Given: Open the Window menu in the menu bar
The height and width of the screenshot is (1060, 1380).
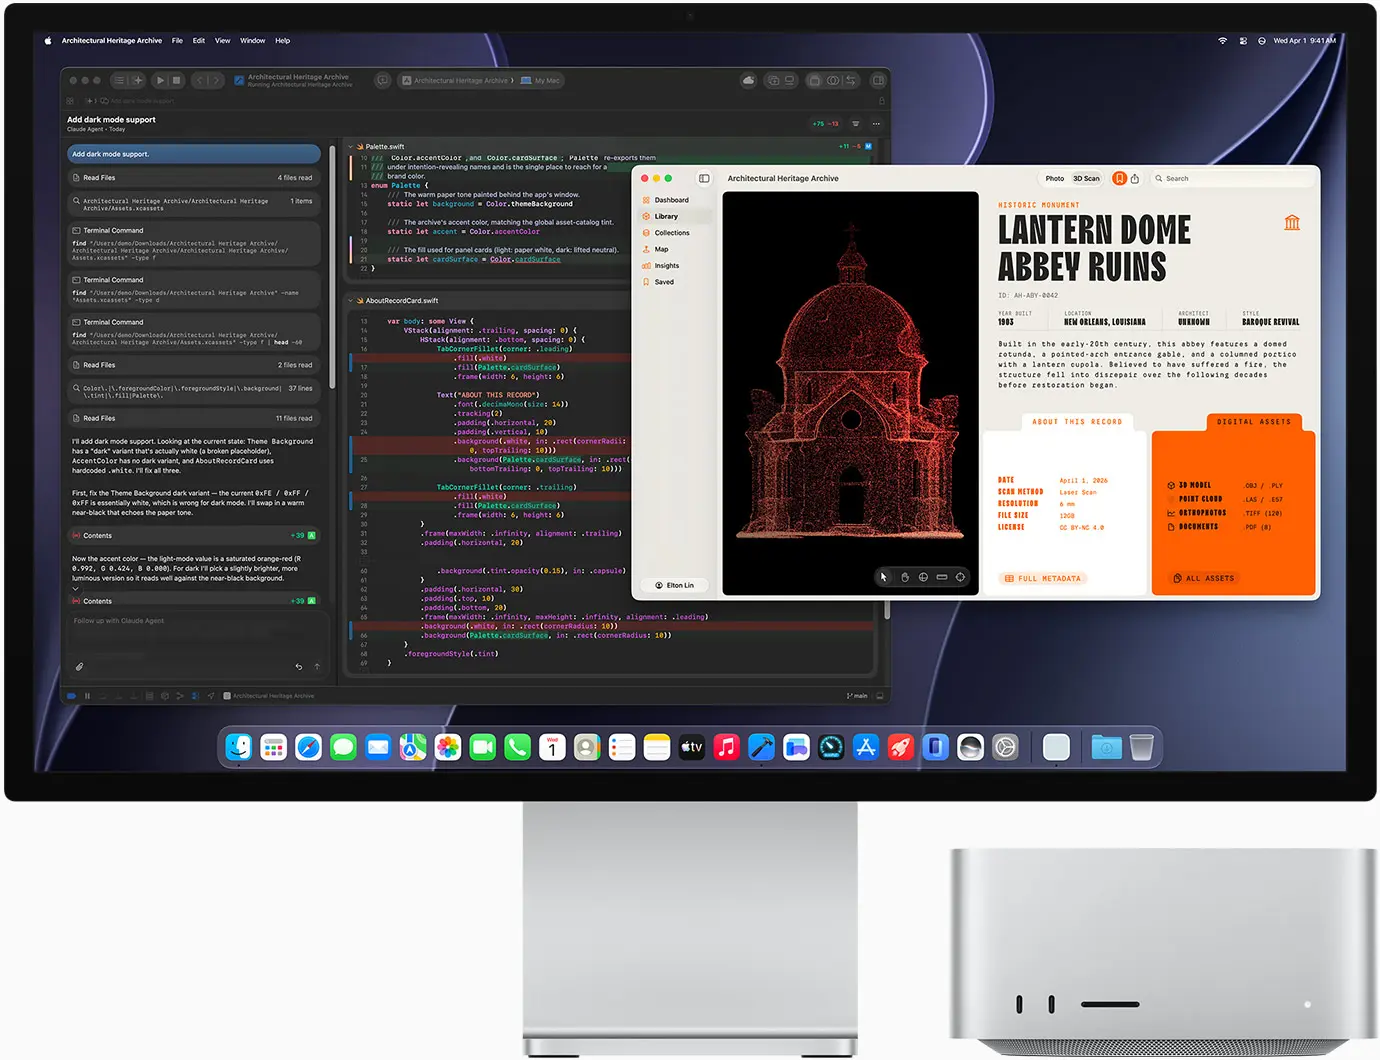Looking at the screenshot, I should point(253,41).
